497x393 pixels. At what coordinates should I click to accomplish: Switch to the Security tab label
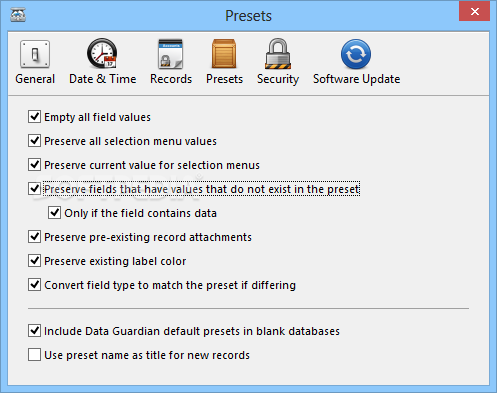tap(278, 79)
